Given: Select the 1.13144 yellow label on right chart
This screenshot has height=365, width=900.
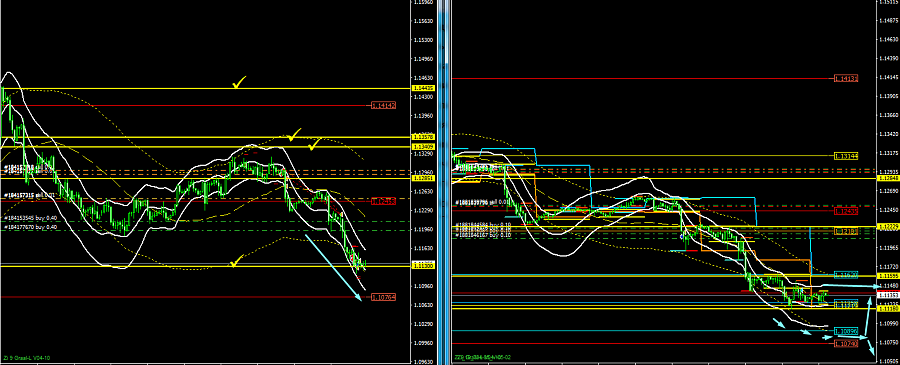Looking at the screenshot, I should click(846, 156).
